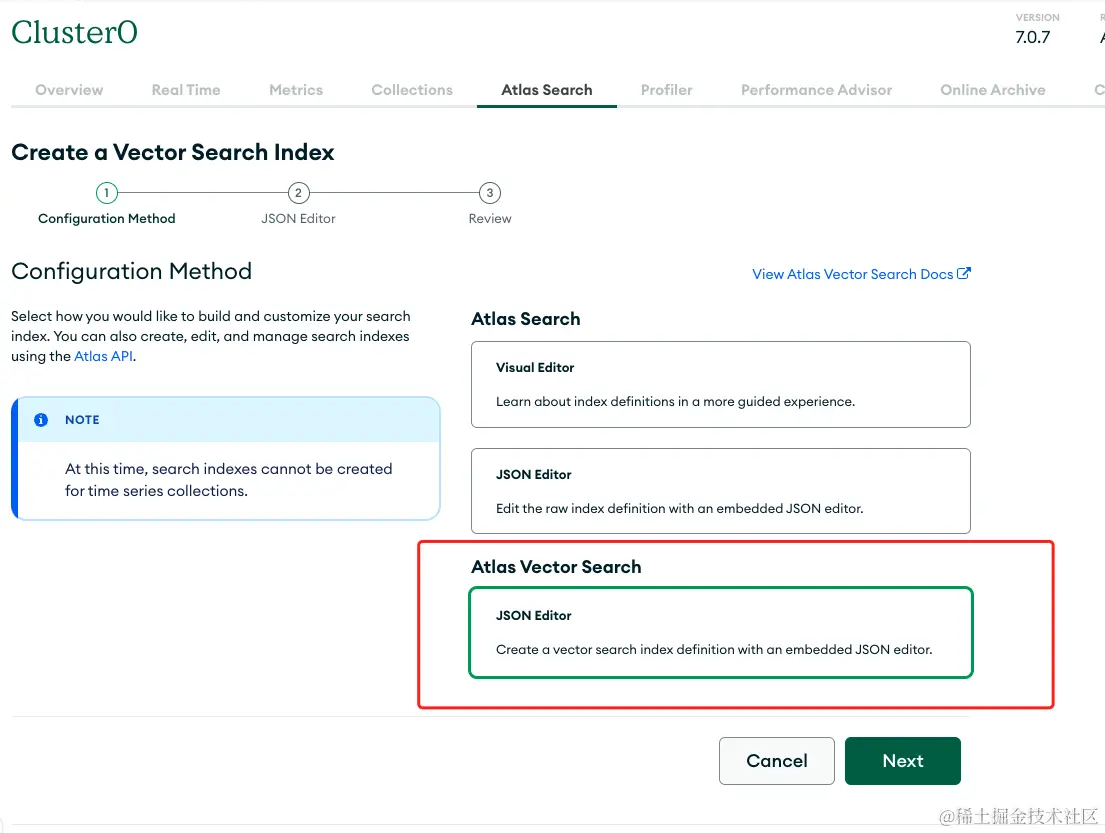Switch to Performance Advisor tab
The width and height of the screenshot is (1105, 833).
click(816, 90)
